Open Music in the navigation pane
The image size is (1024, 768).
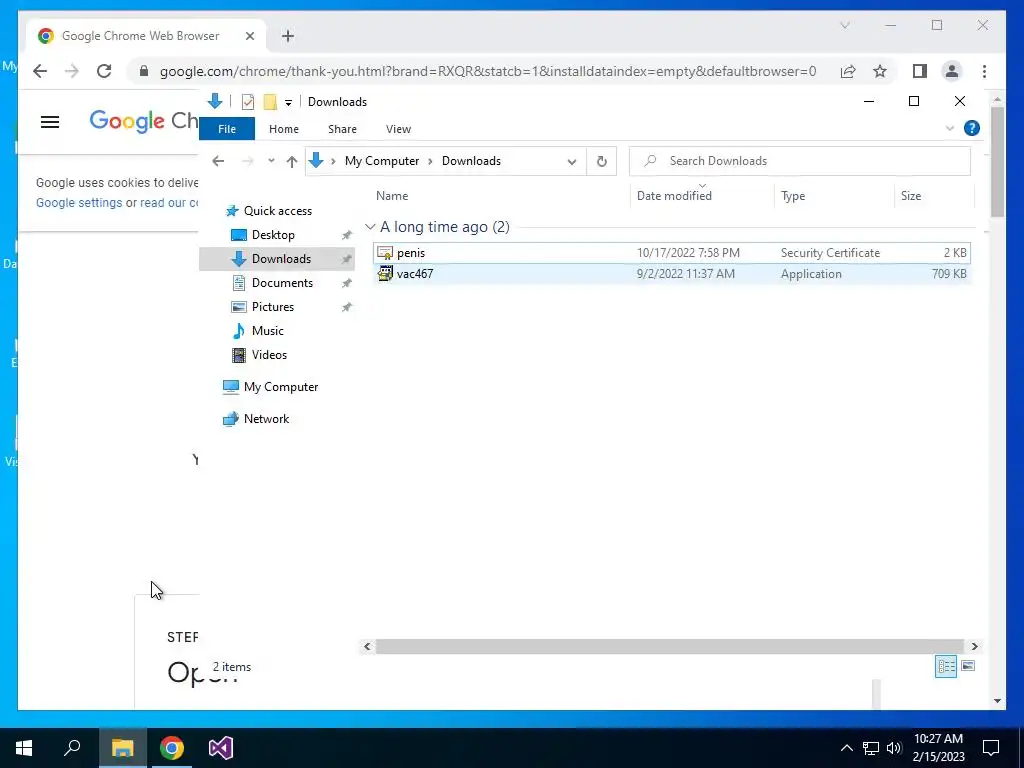tap(267, 331)
